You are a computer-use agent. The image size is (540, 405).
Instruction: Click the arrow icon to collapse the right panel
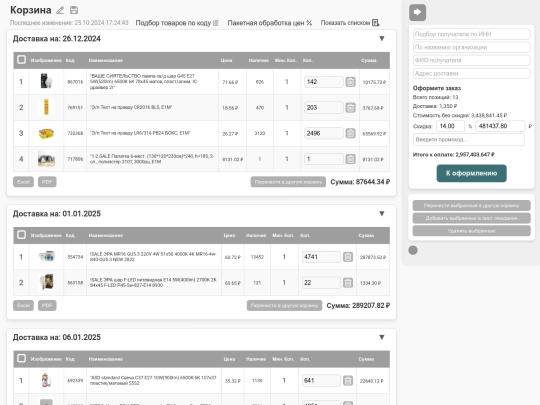click(x=417, y=12)
